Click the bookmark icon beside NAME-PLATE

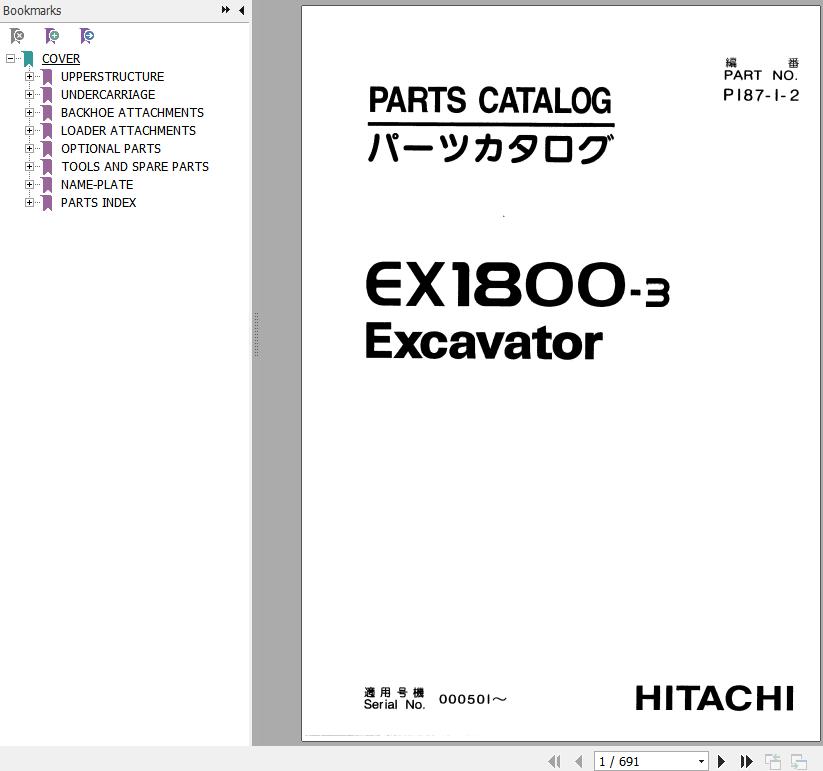click(x=47, y=185)
